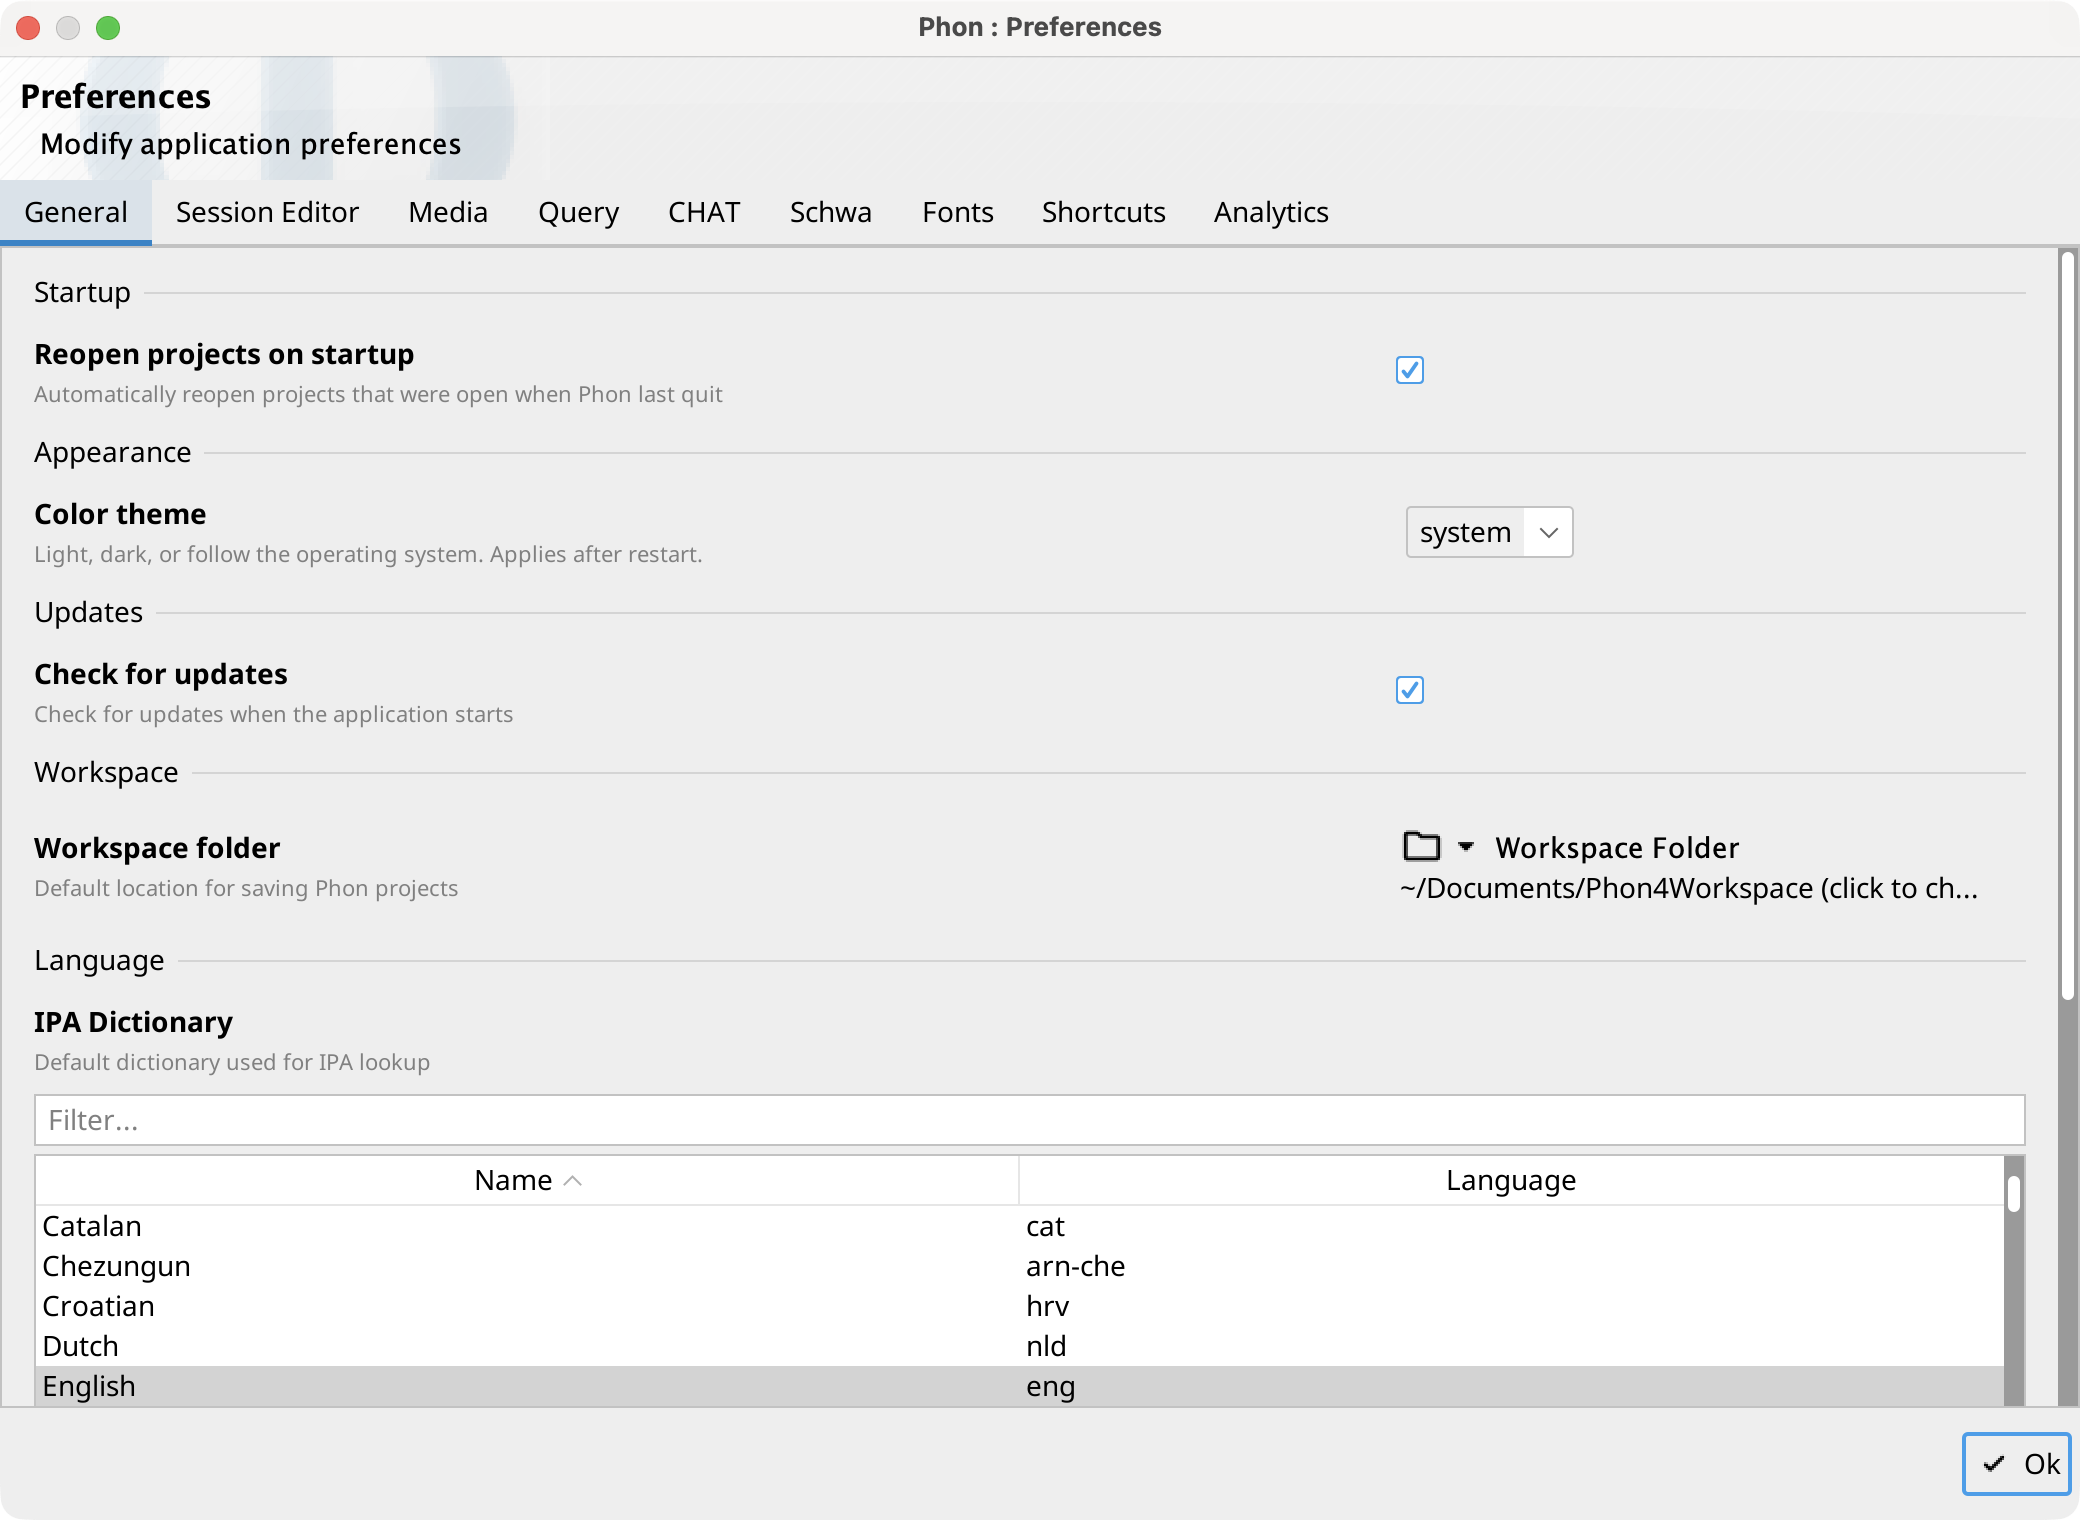Click the ~/Documents/Phon4Workspace path link
Image resolution: width=2080 pixels, height=1520 pixels.
click(x=1688, y=888)
